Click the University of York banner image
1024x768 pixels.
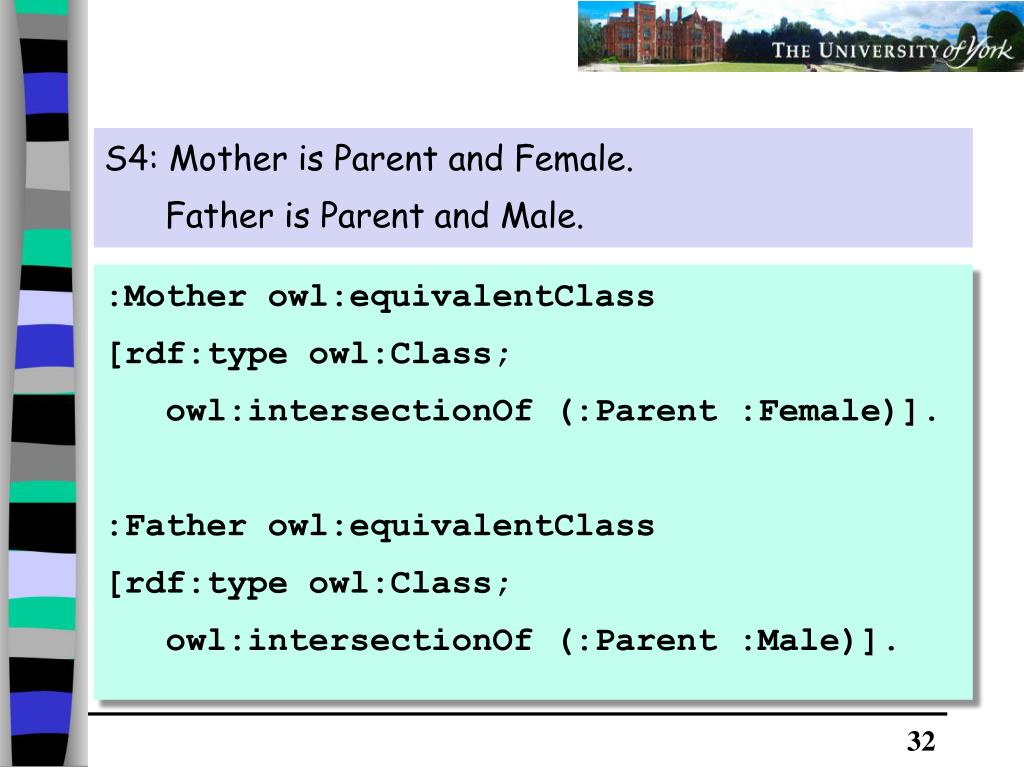(x=801, y=36)
